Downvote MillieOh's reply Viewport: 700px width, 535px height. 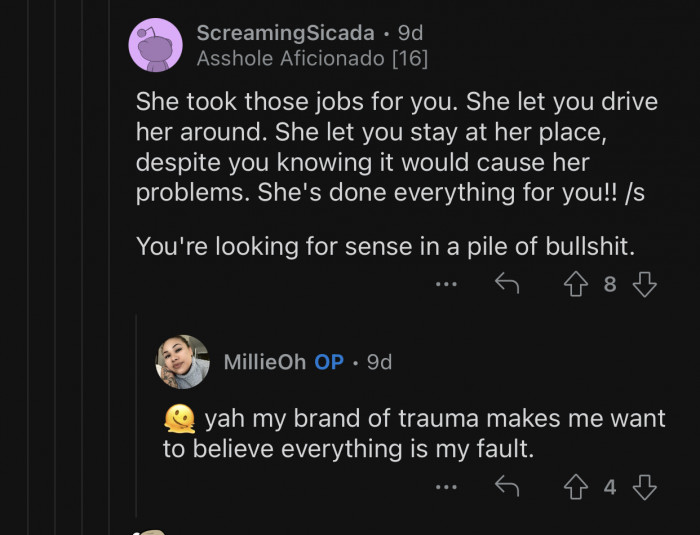click(x=645, y=487)
